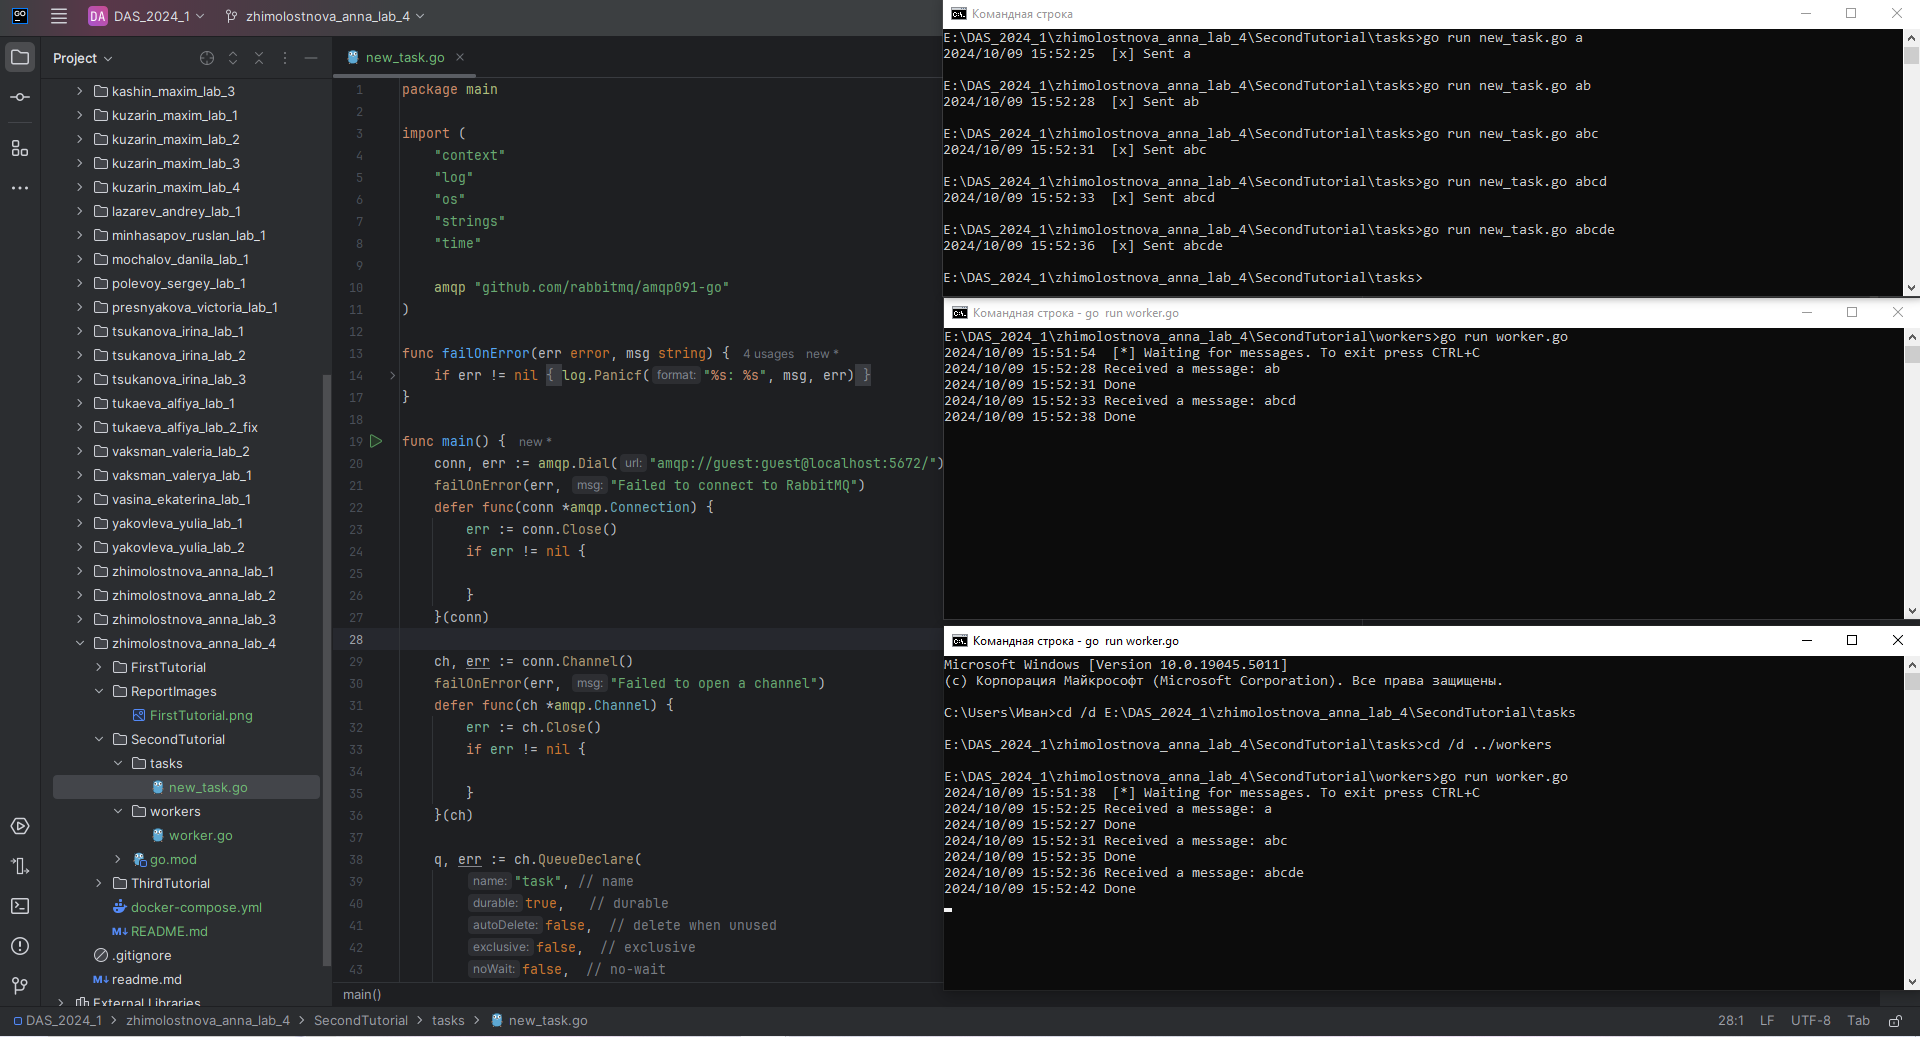This screenshot has height=1037, width=1920.
Task: Open Project panel options menu
Action: point(285,58)
